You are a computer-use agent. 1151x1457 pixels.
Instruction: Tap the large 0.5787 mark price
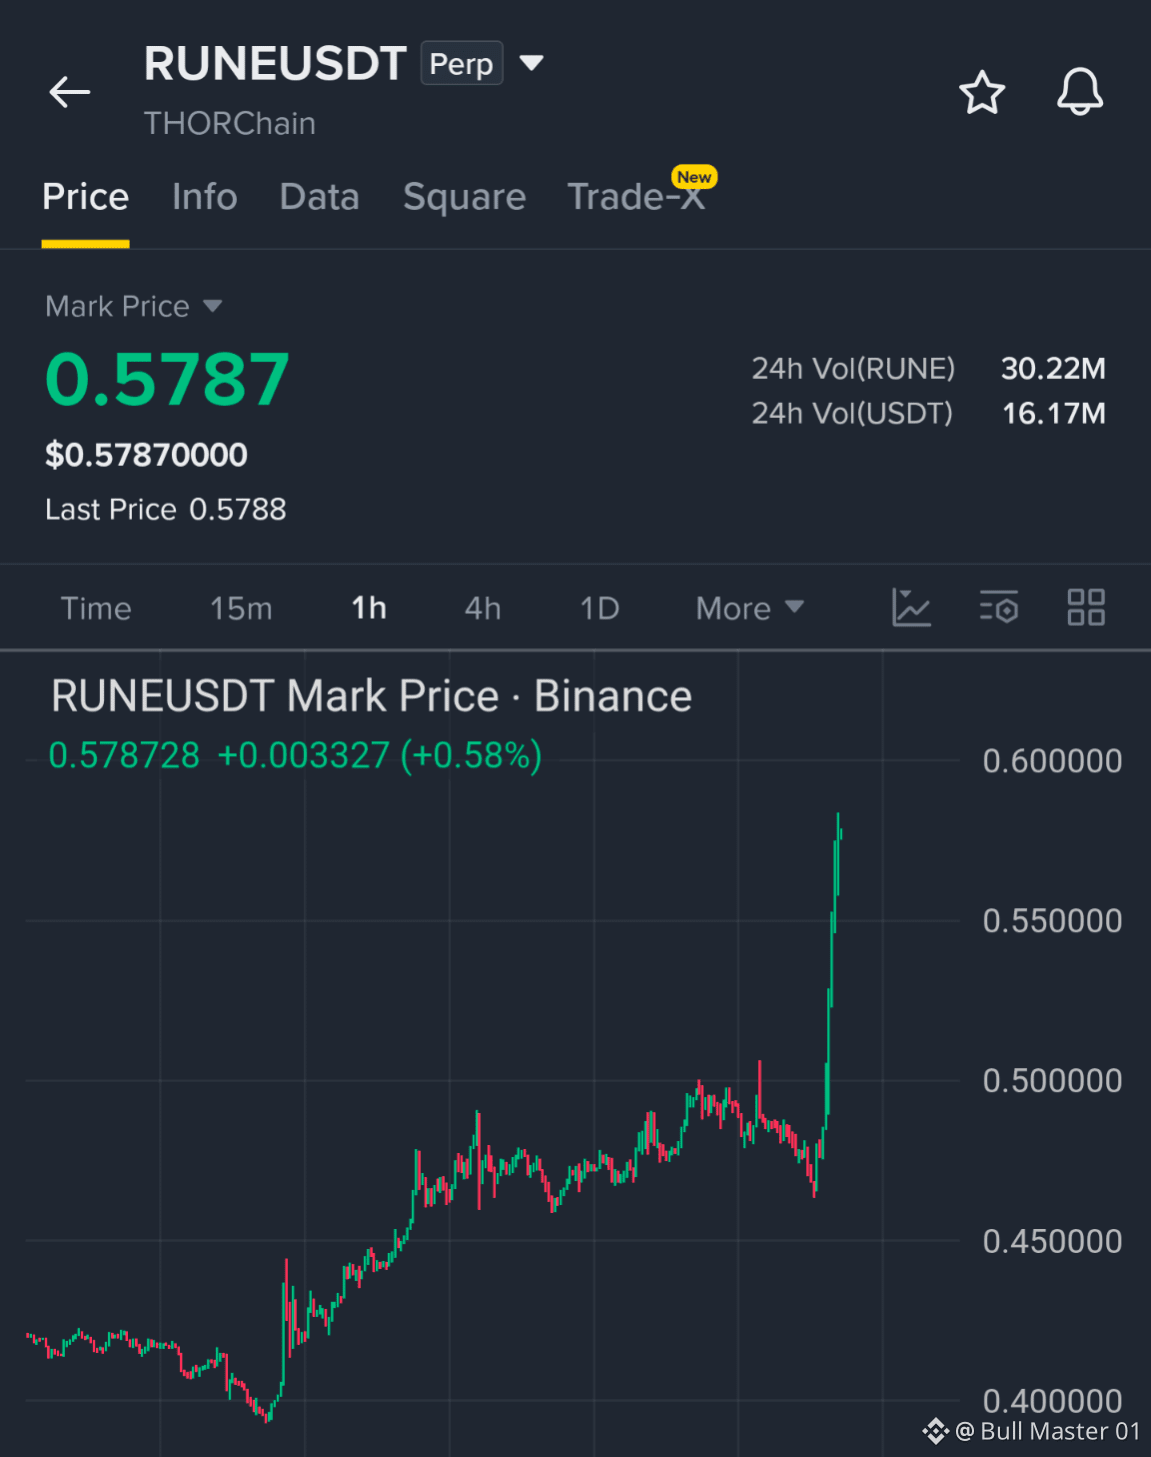point(168,380)
